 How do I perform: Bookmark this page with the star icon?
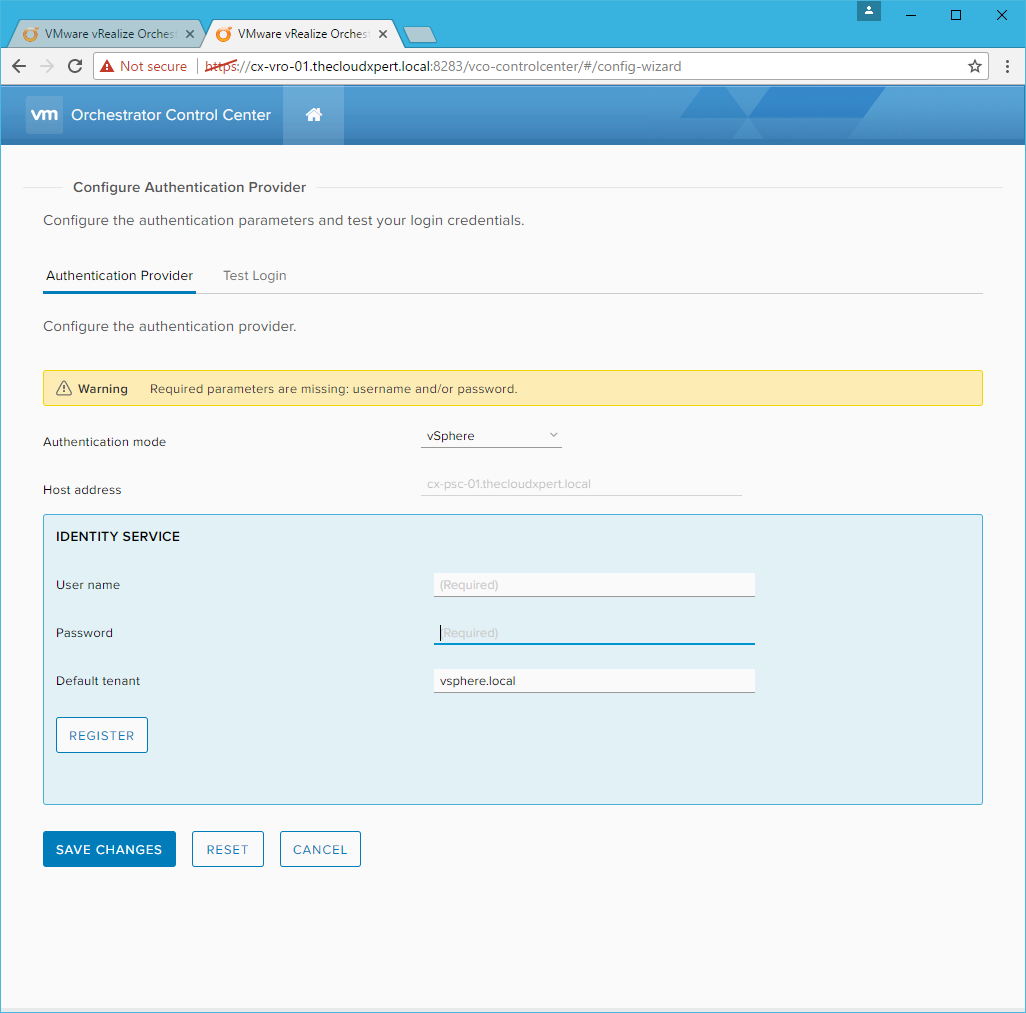pyautogui.click(x=974, y=66)
